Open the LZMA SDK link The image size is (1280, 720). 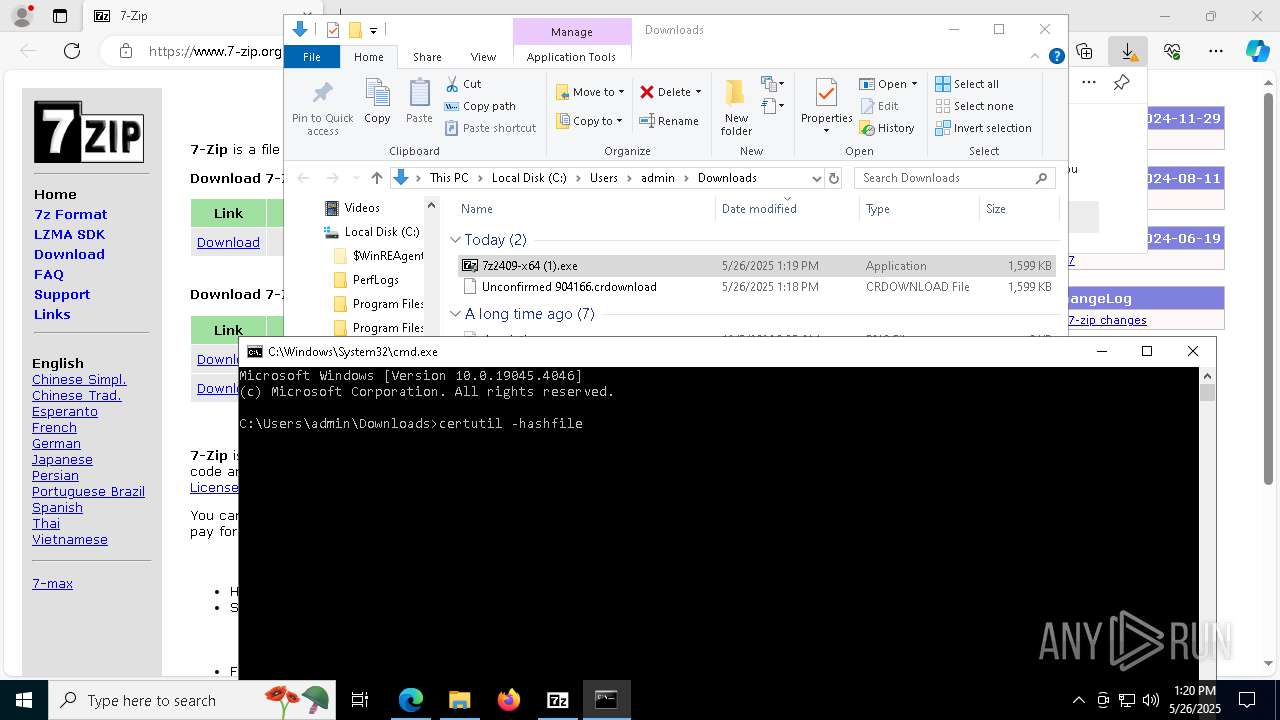click(69, 234)
